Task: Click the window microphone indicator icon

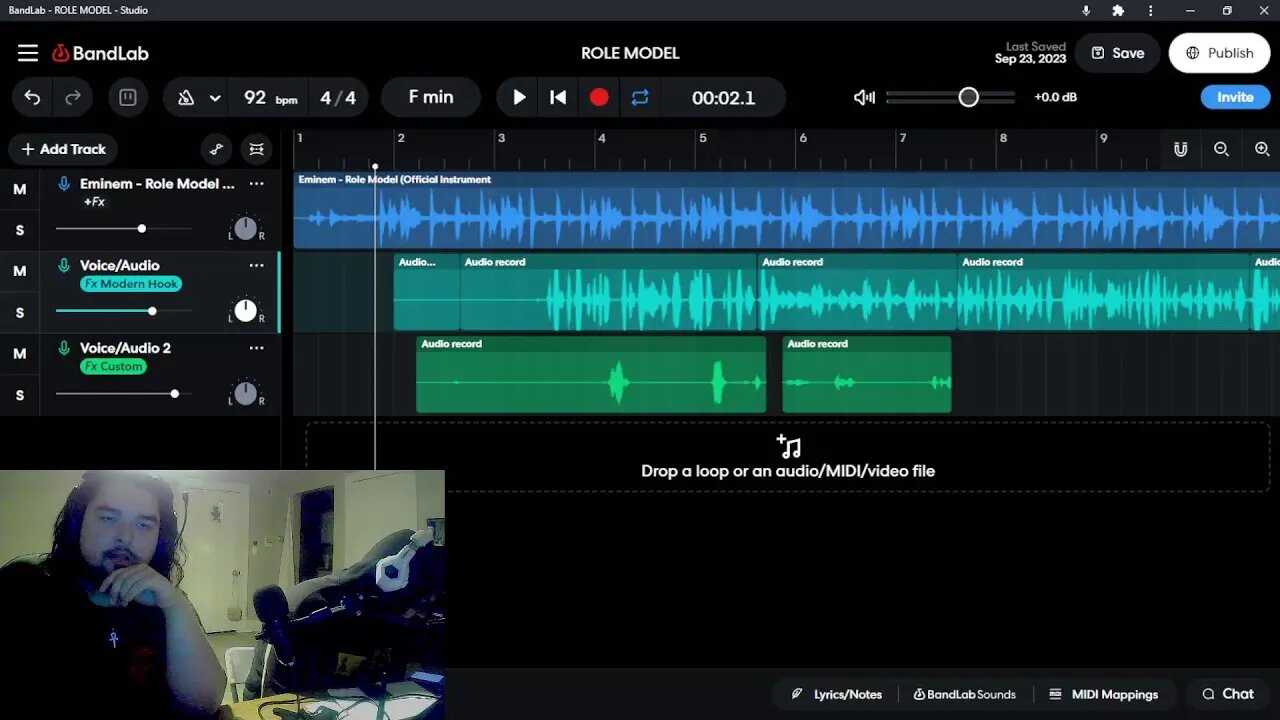Action: tap(1086, 10)
